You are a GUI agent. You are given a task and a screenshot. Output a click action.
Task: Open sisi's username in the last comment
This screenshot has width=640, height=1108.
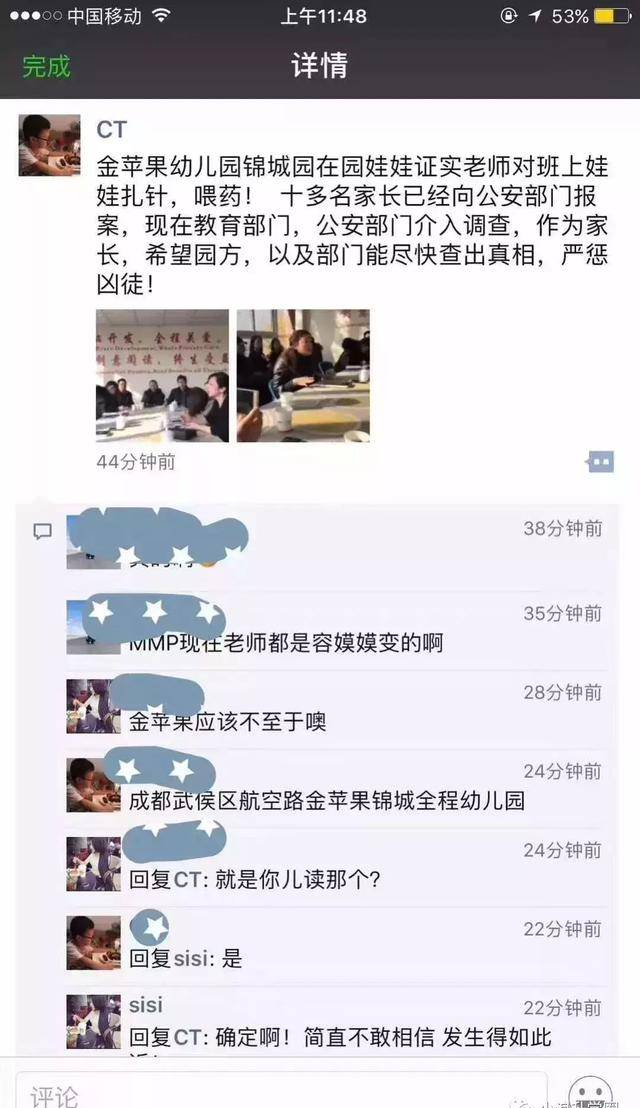click(x=146, y=1005)
